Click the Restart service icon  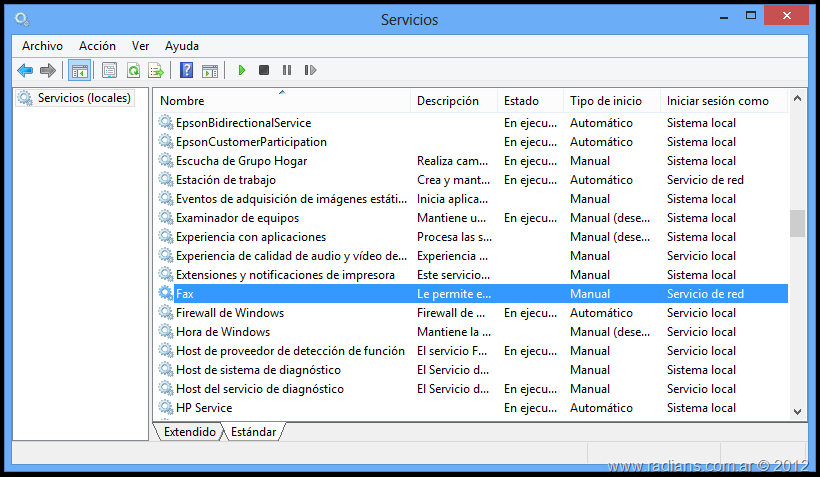(x=310, y=70)
